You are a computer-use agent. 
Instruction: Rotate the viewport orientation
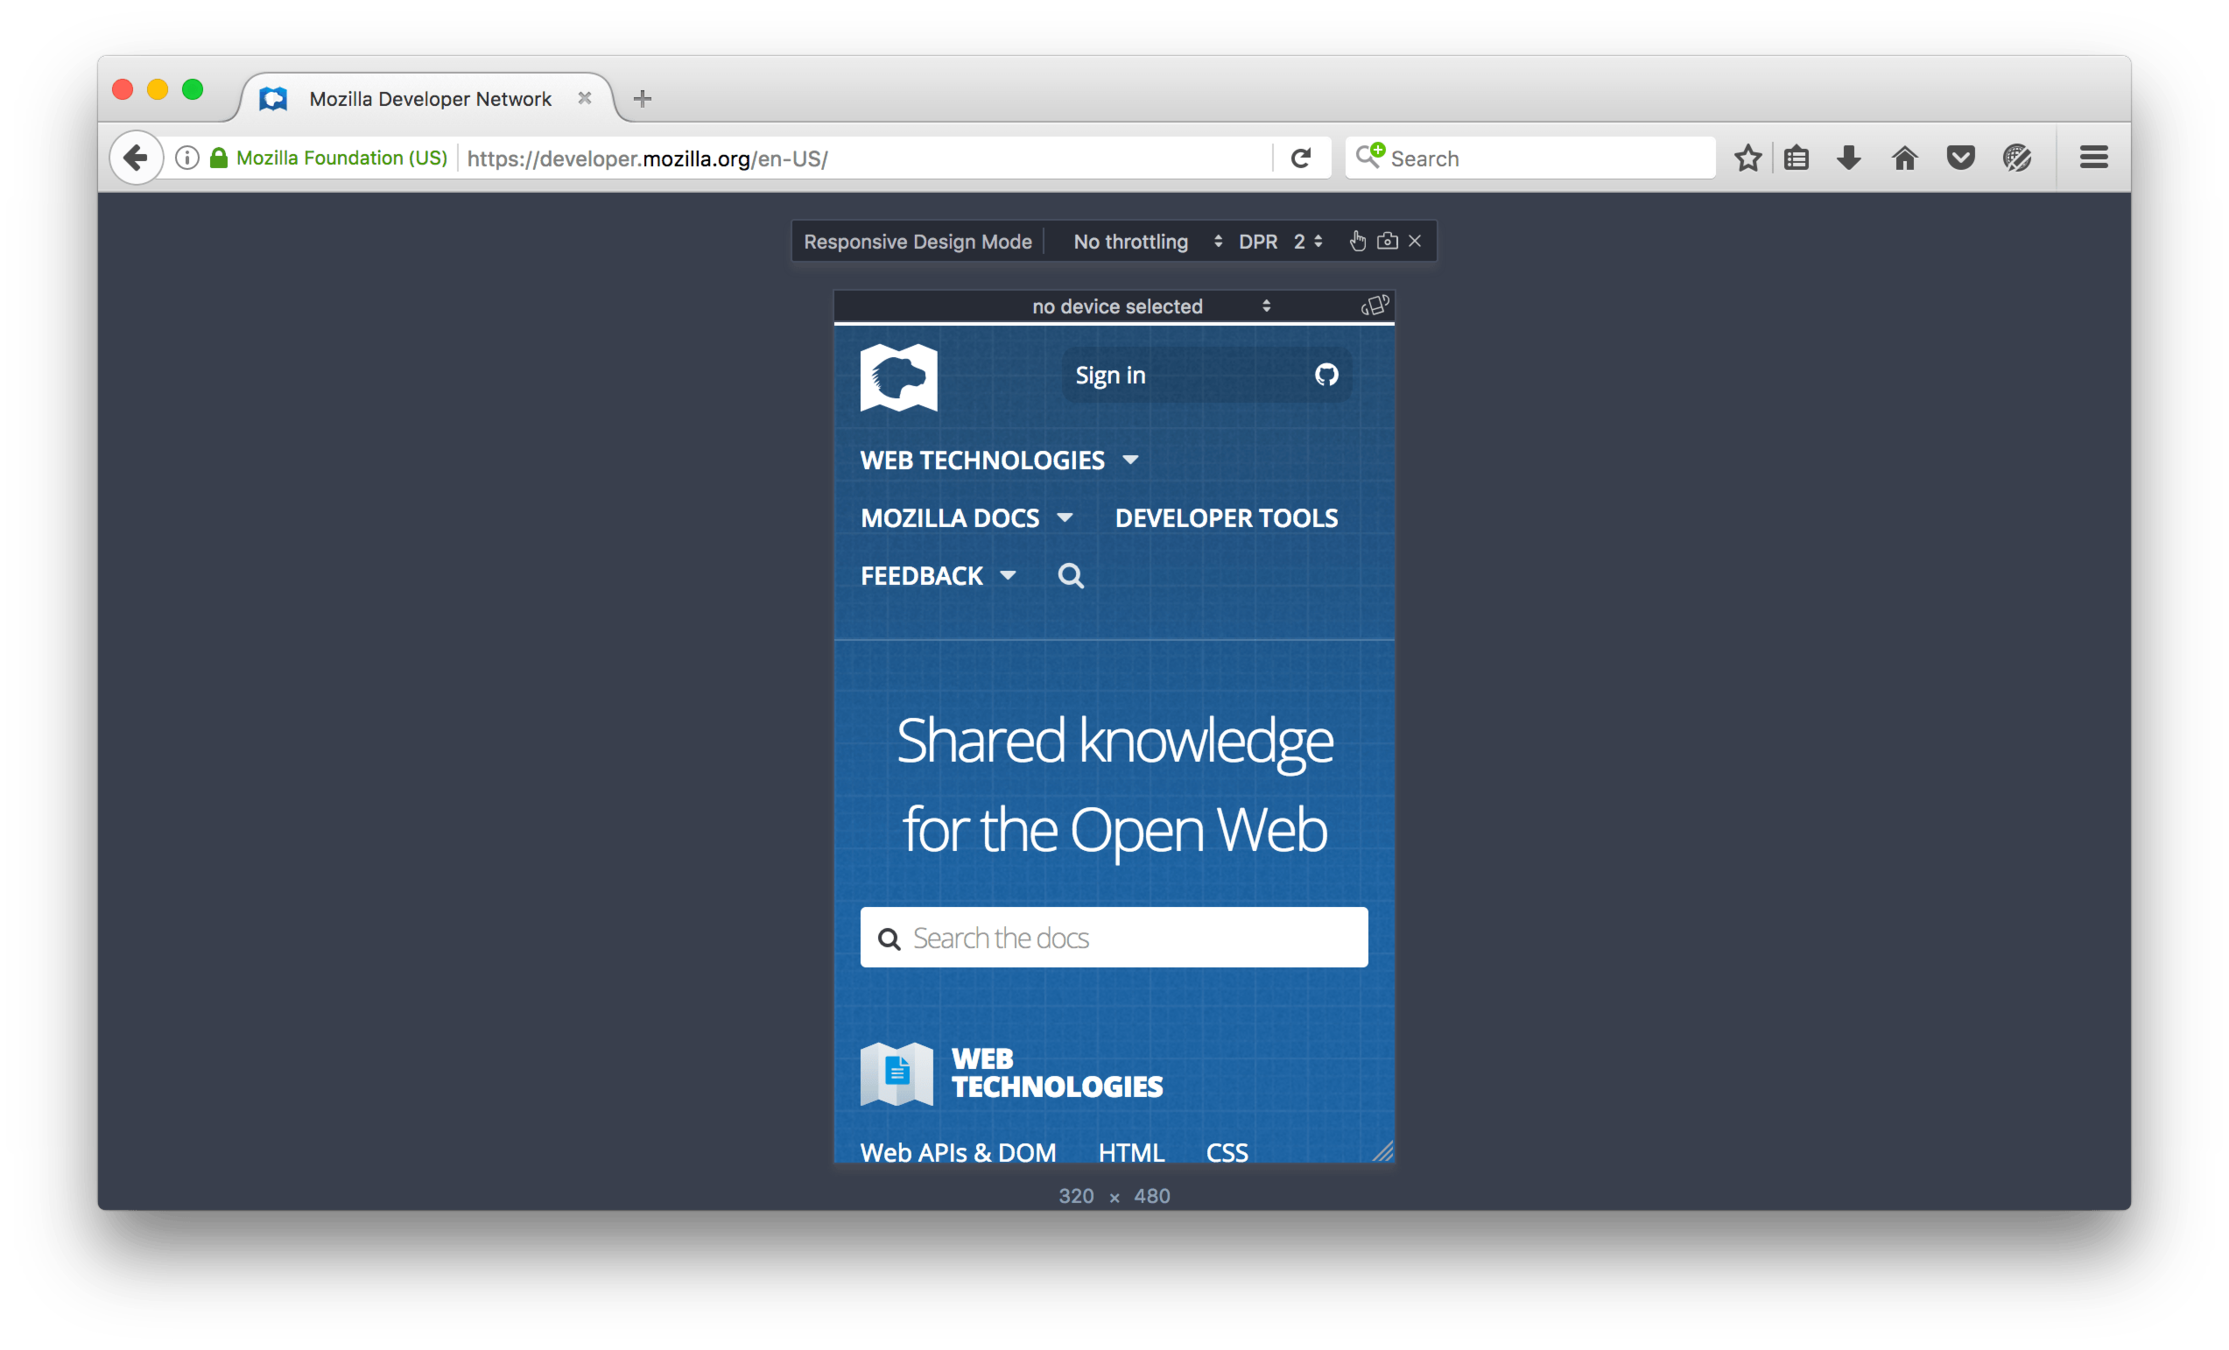click(1375, 306)
